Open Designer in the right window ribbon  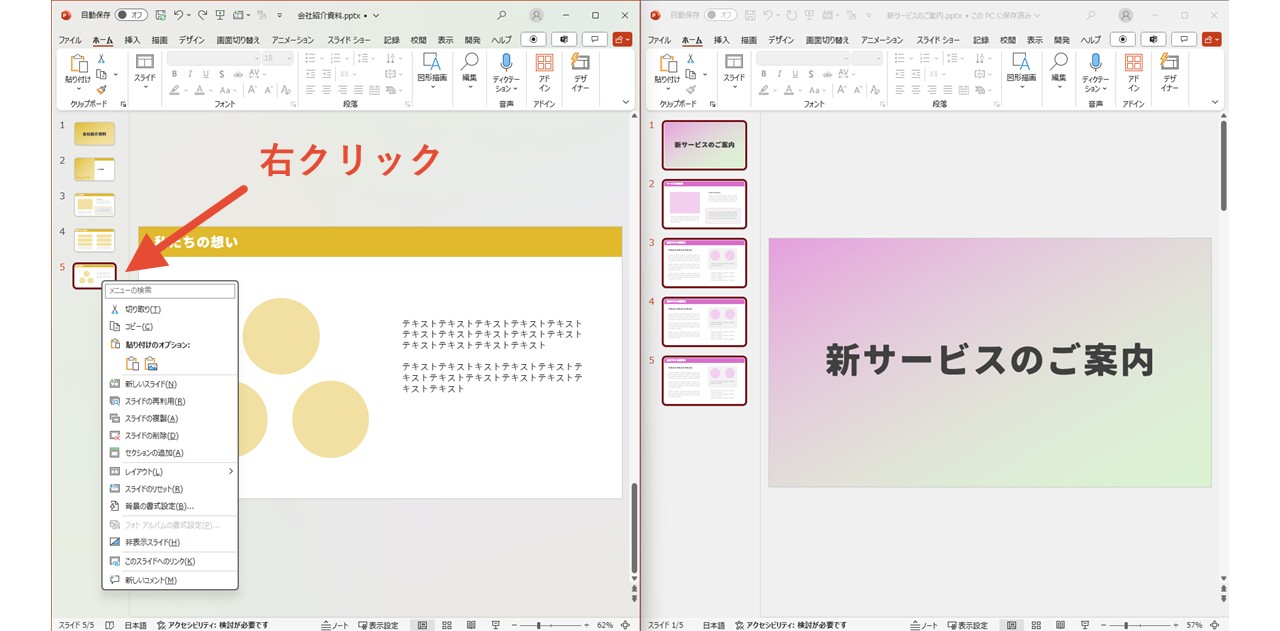click(1169, 72)
